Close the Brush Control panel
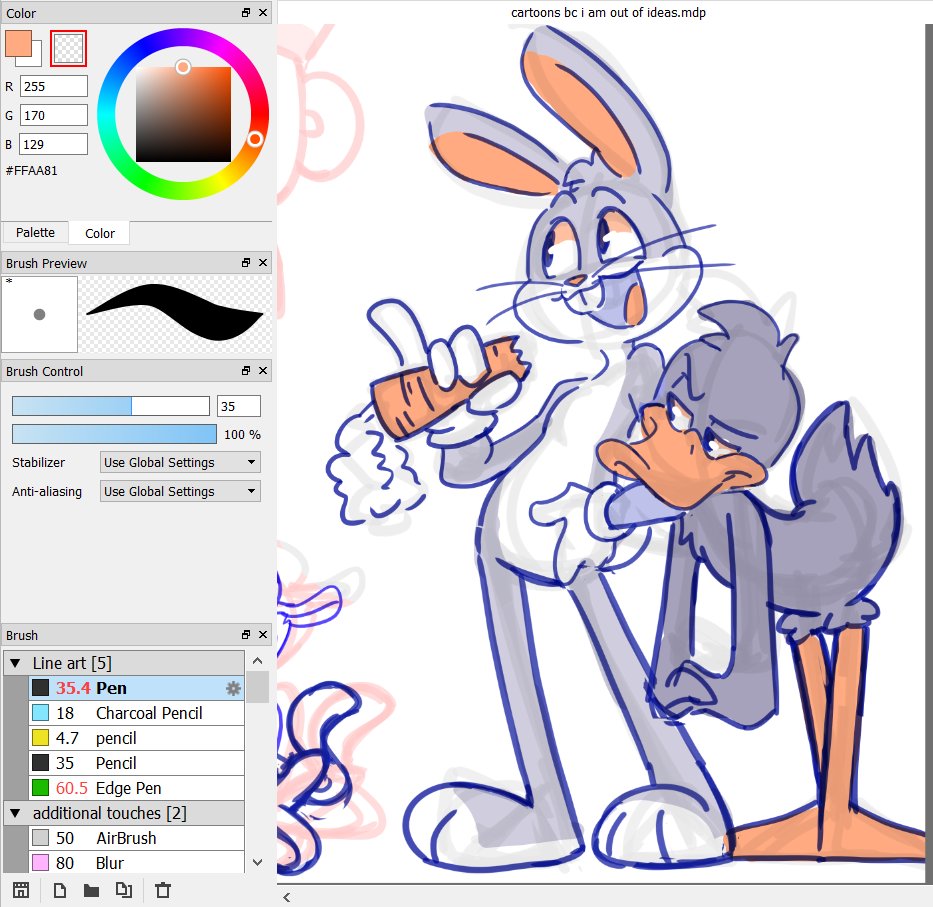933x907 pixels. pos(263,370)
